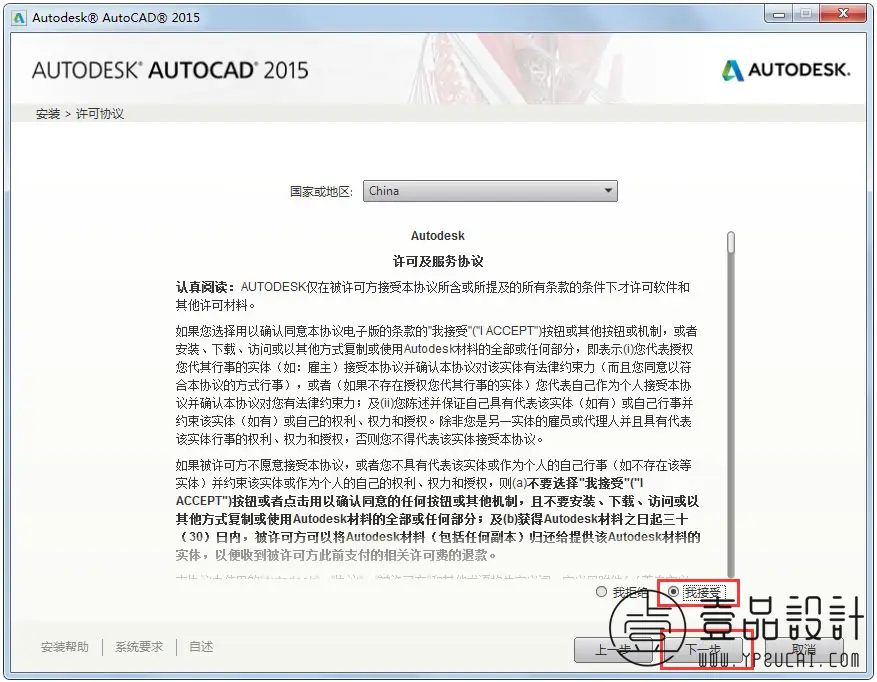Click the Autodesk logo in the header

tap(786, 70)
